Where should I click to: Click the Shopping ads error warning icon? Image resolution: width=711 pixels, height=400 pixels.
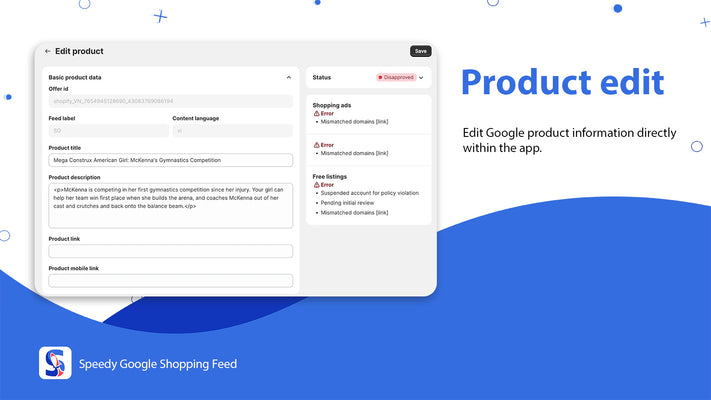[316, 113]
